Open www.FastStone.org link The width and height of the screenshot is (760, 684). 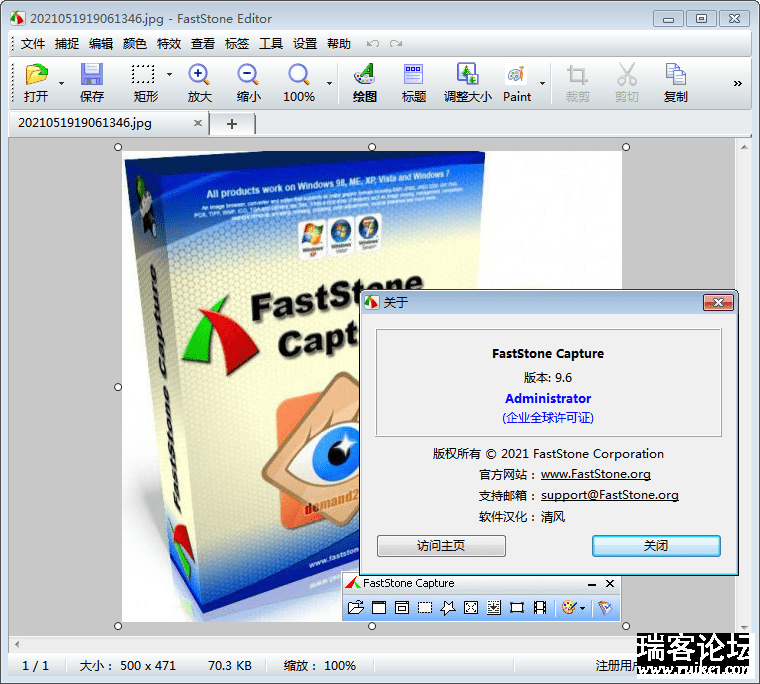(596, 474)
